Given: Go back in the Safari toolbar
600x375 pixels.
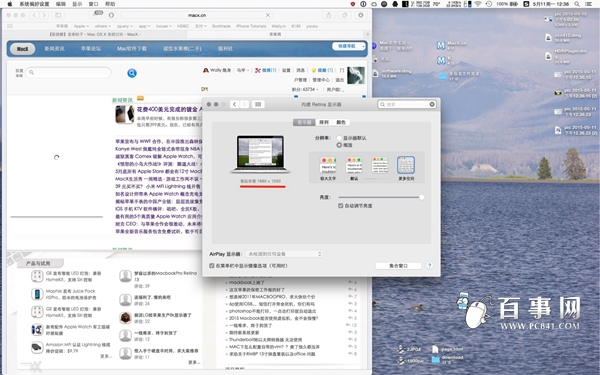Looking at the screenshot, I should 34,15.
